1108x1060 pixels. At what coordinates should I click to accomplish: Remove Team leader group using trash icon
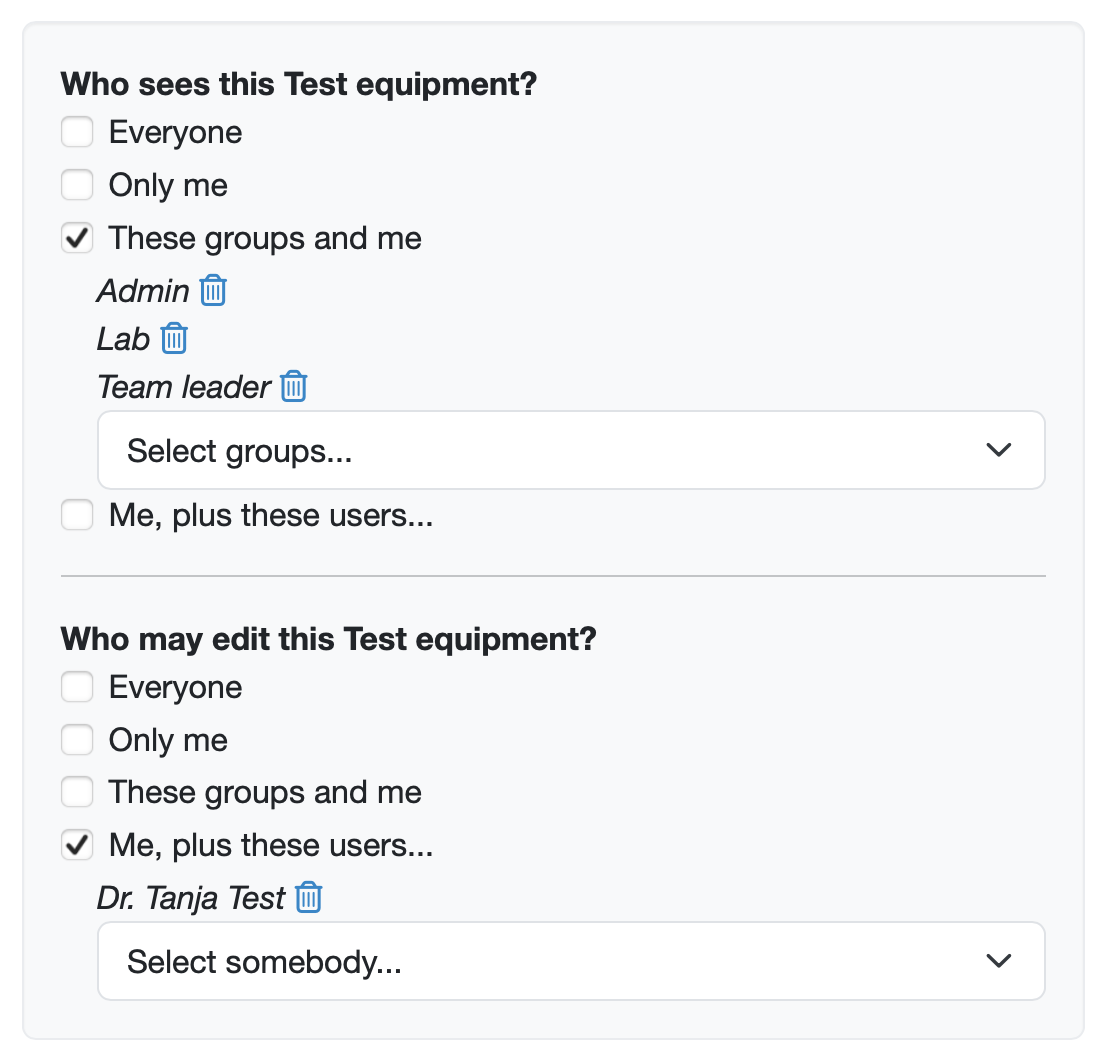(293, 387)
